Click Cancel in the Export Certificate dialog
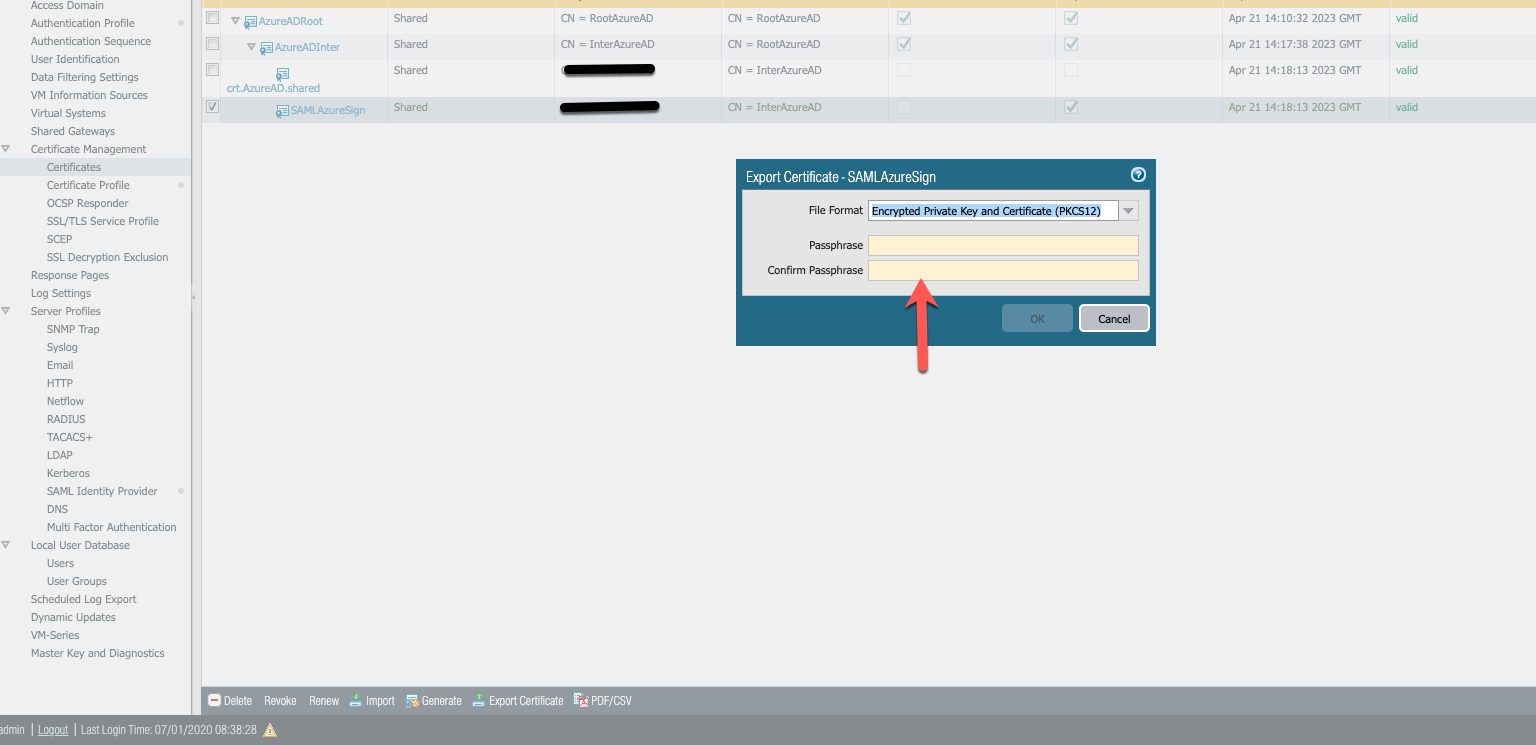The image size is (1536, 745). (1114, 318)
